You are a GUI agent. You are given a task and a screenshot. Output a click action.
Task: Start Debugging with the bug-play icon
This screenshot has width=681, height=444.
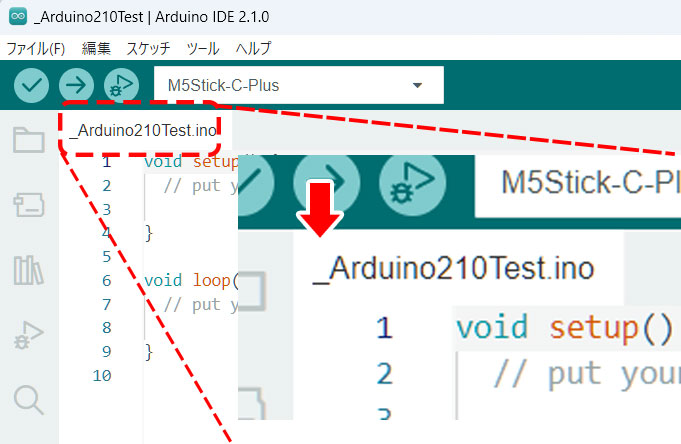[x=122, y=85]
